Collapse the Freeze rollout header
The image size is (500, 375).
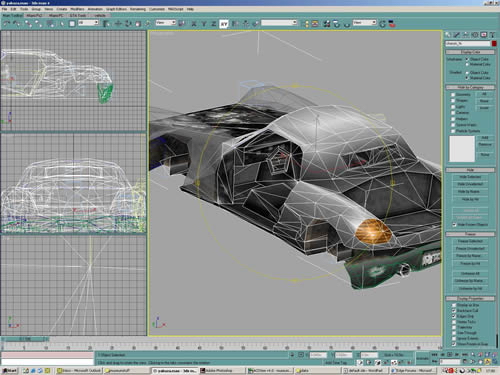470,234
